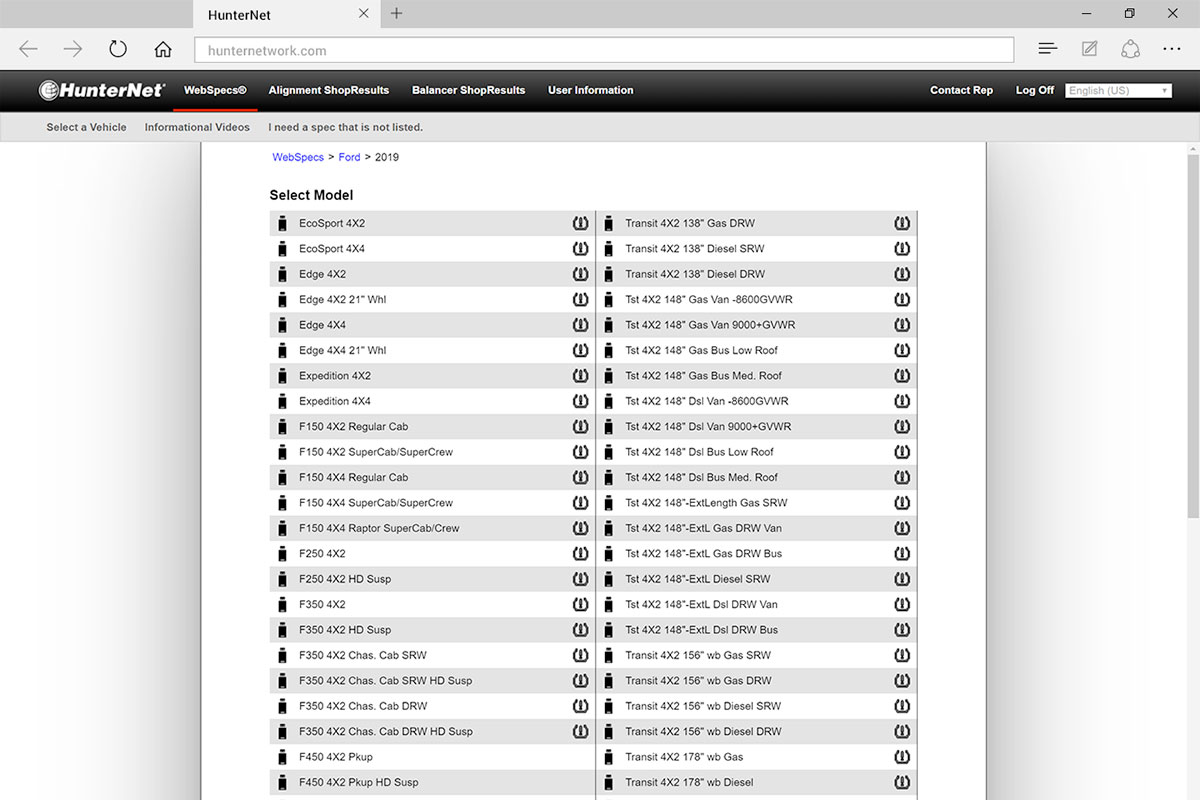
Task: Select model Tst 4X2 148" Gas Van -8600GVWR
Action: (x=709, y=300)
